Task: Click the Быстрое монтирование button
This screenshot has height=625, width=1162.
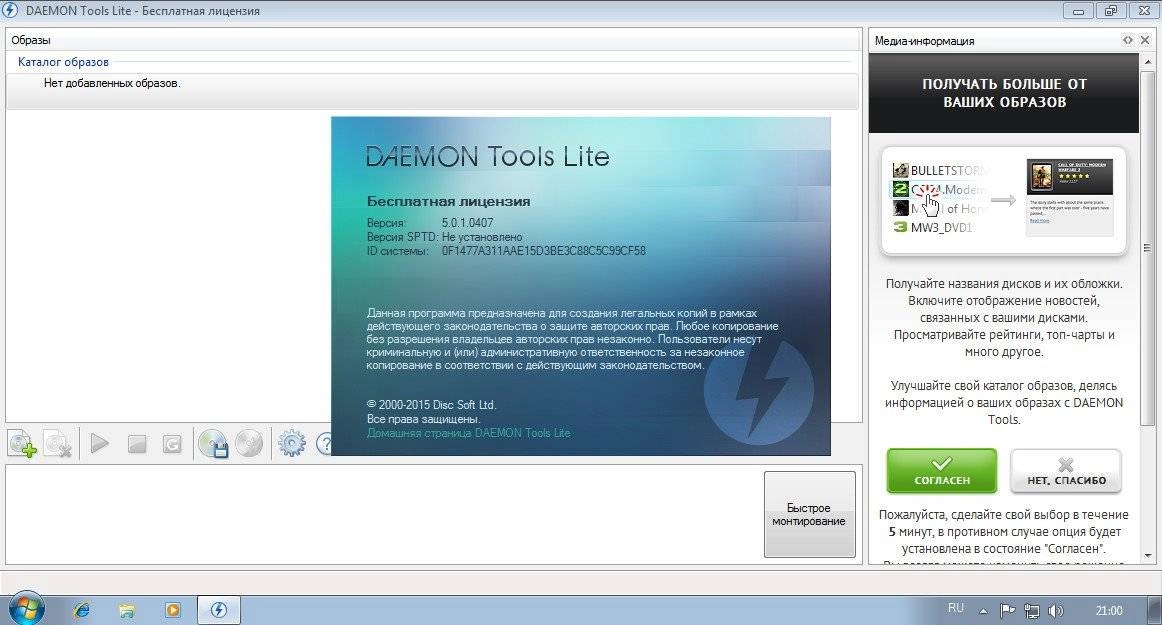Action: pos(809,515)
